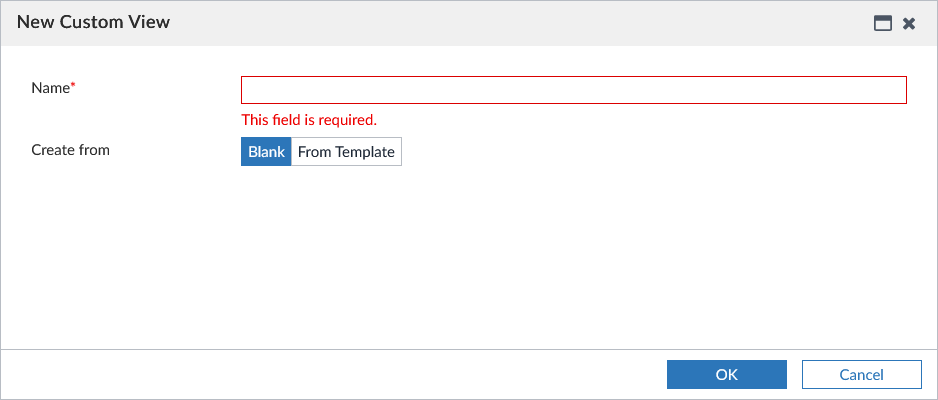Choose Blank as the creation source
This screenshot has height=400, width=938.
(266, 152)
